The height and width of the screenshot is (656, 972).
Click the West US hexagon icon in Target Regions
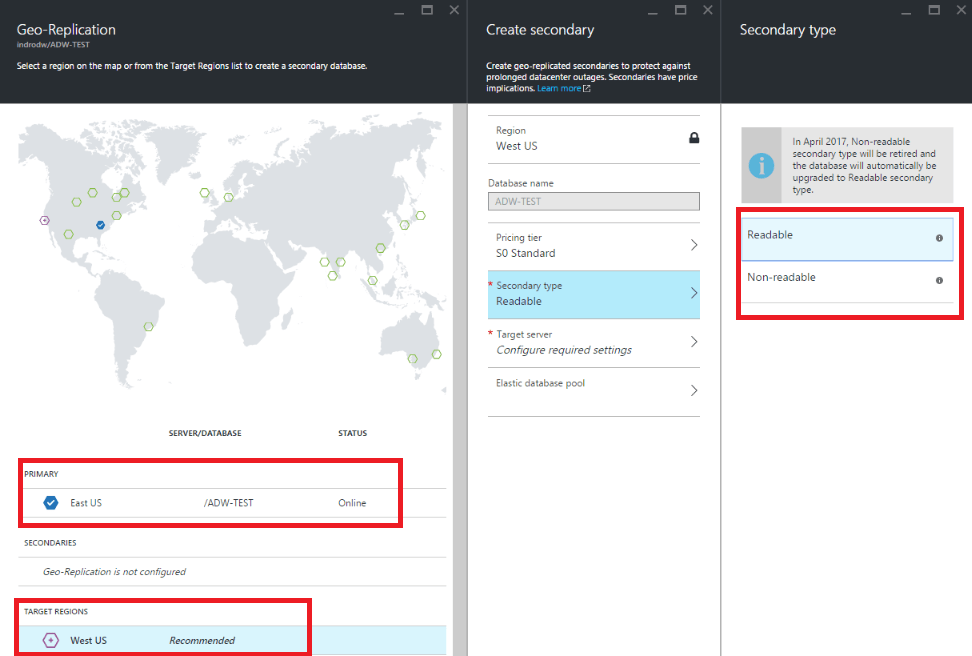tap(51, 640)
